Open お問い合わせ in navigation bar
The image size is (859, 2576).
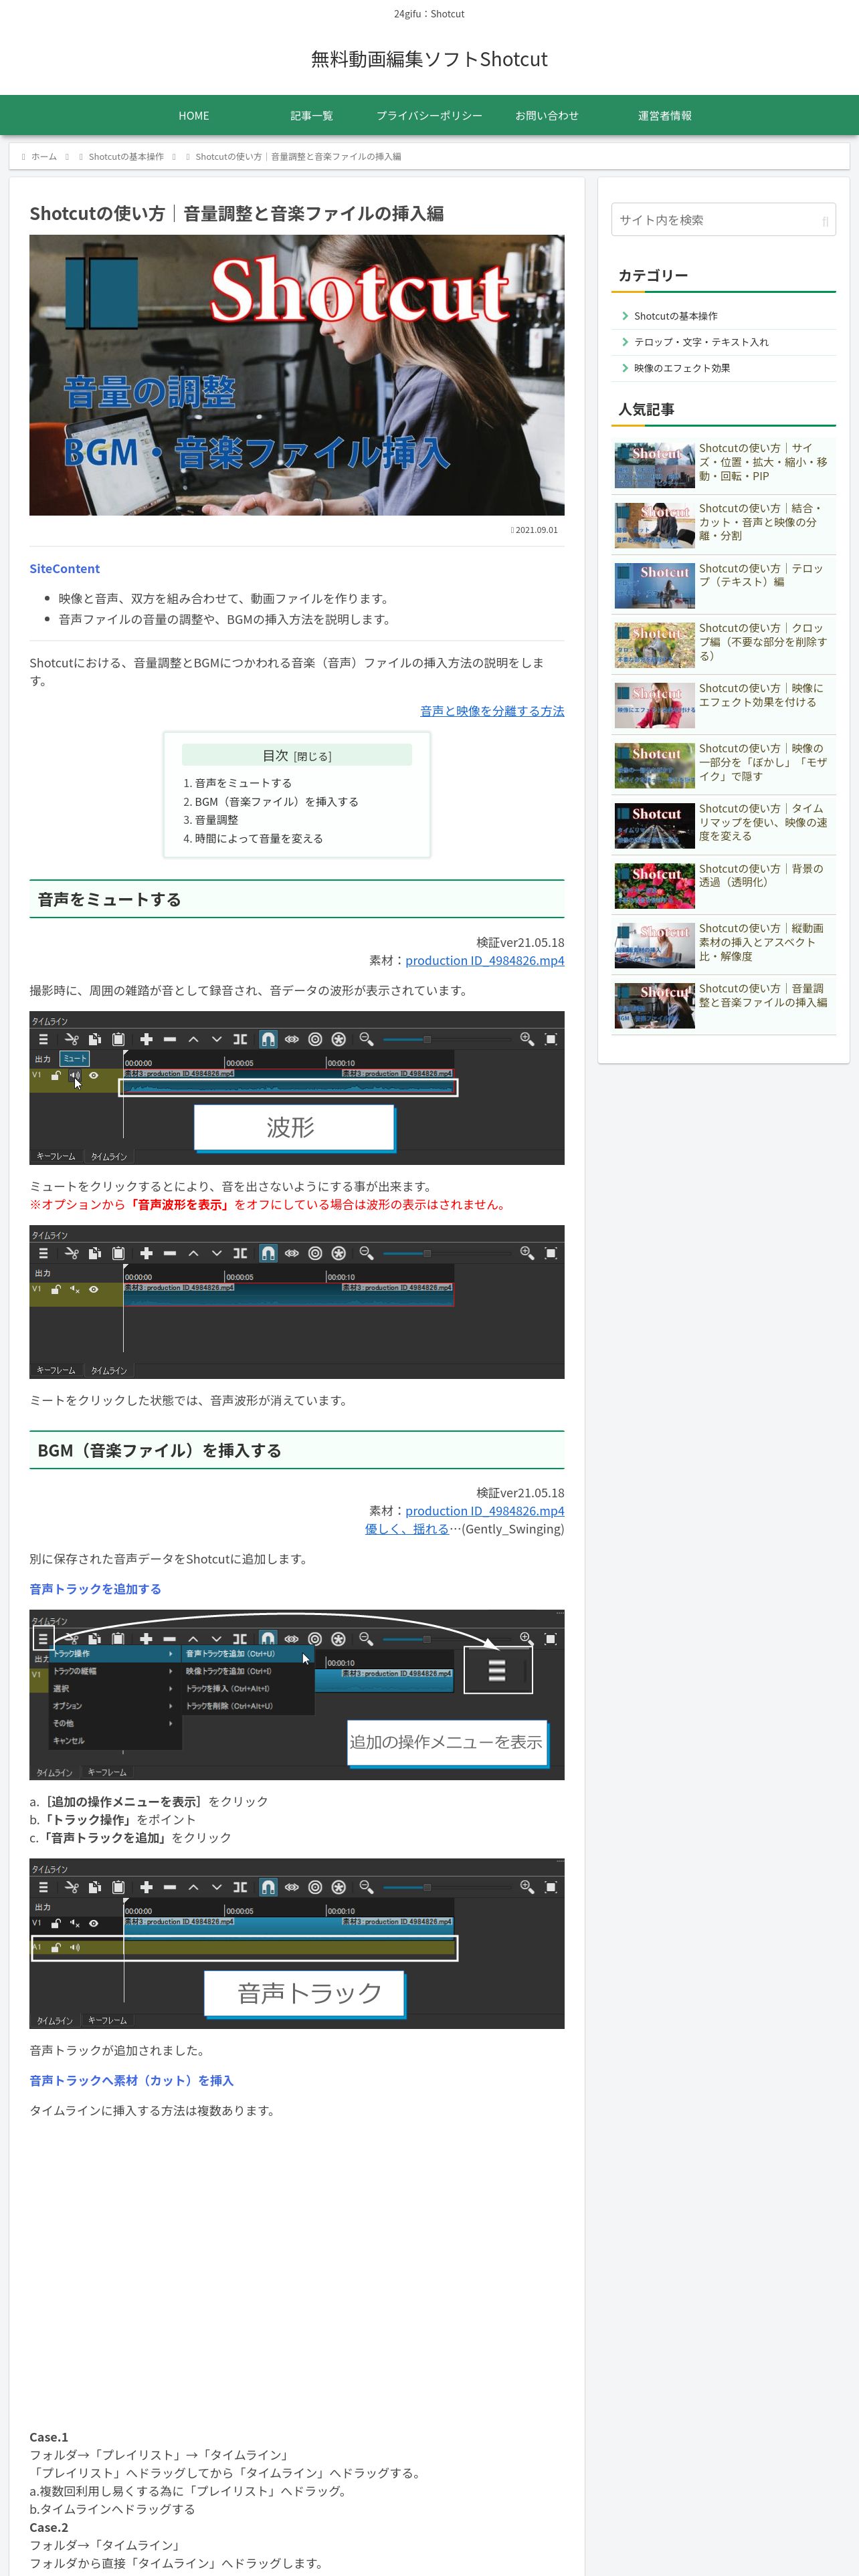point(547,116)
